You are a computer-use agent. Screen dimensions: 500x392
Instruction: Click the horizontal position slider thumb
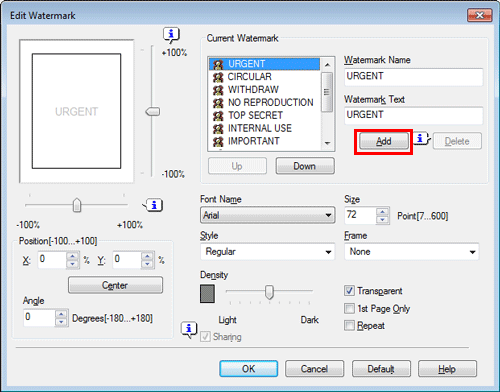point(77,205)
